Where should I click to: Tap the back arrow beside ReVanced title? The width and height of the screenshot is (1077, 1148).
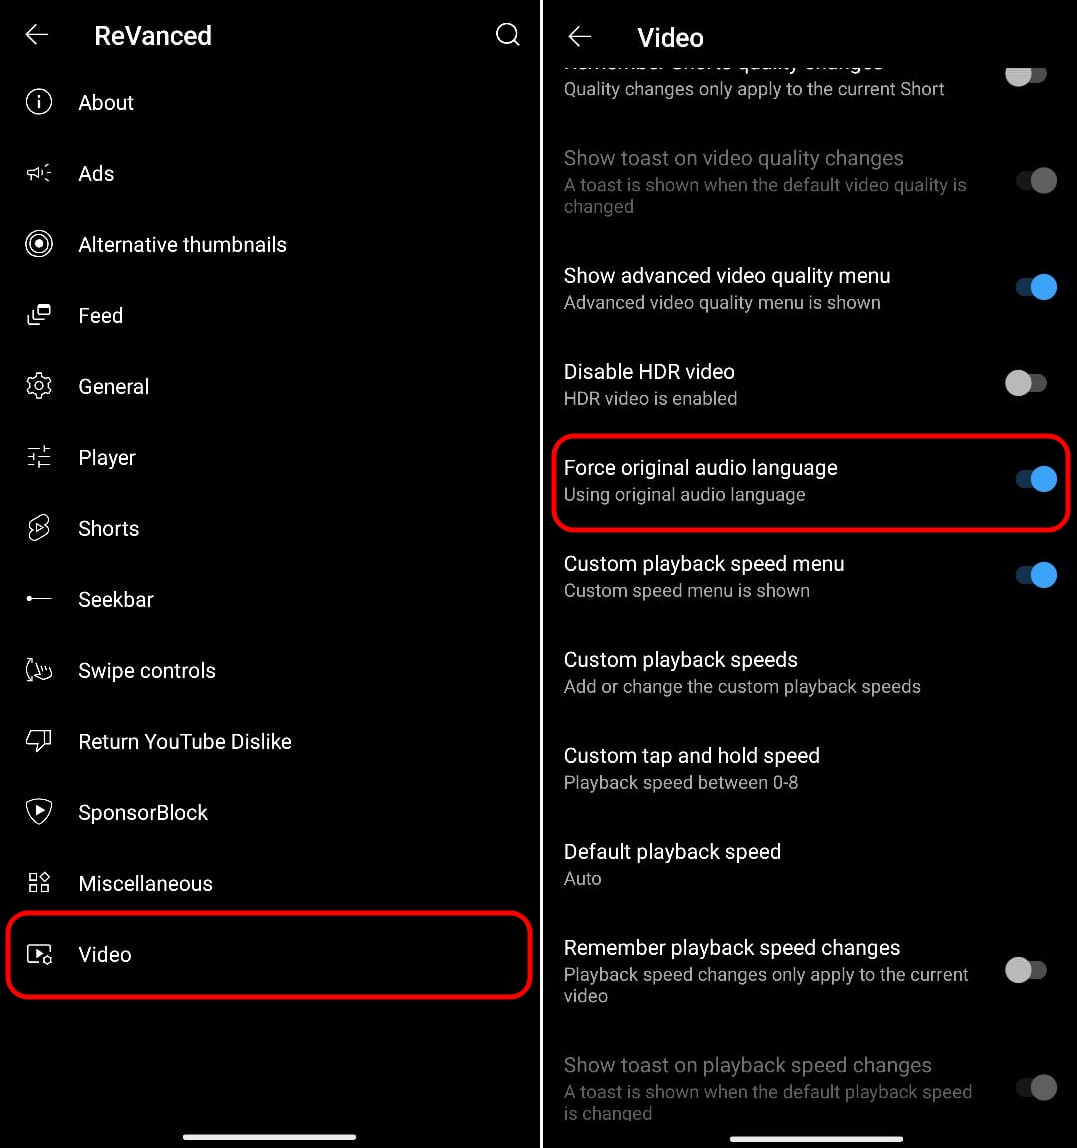37,34
